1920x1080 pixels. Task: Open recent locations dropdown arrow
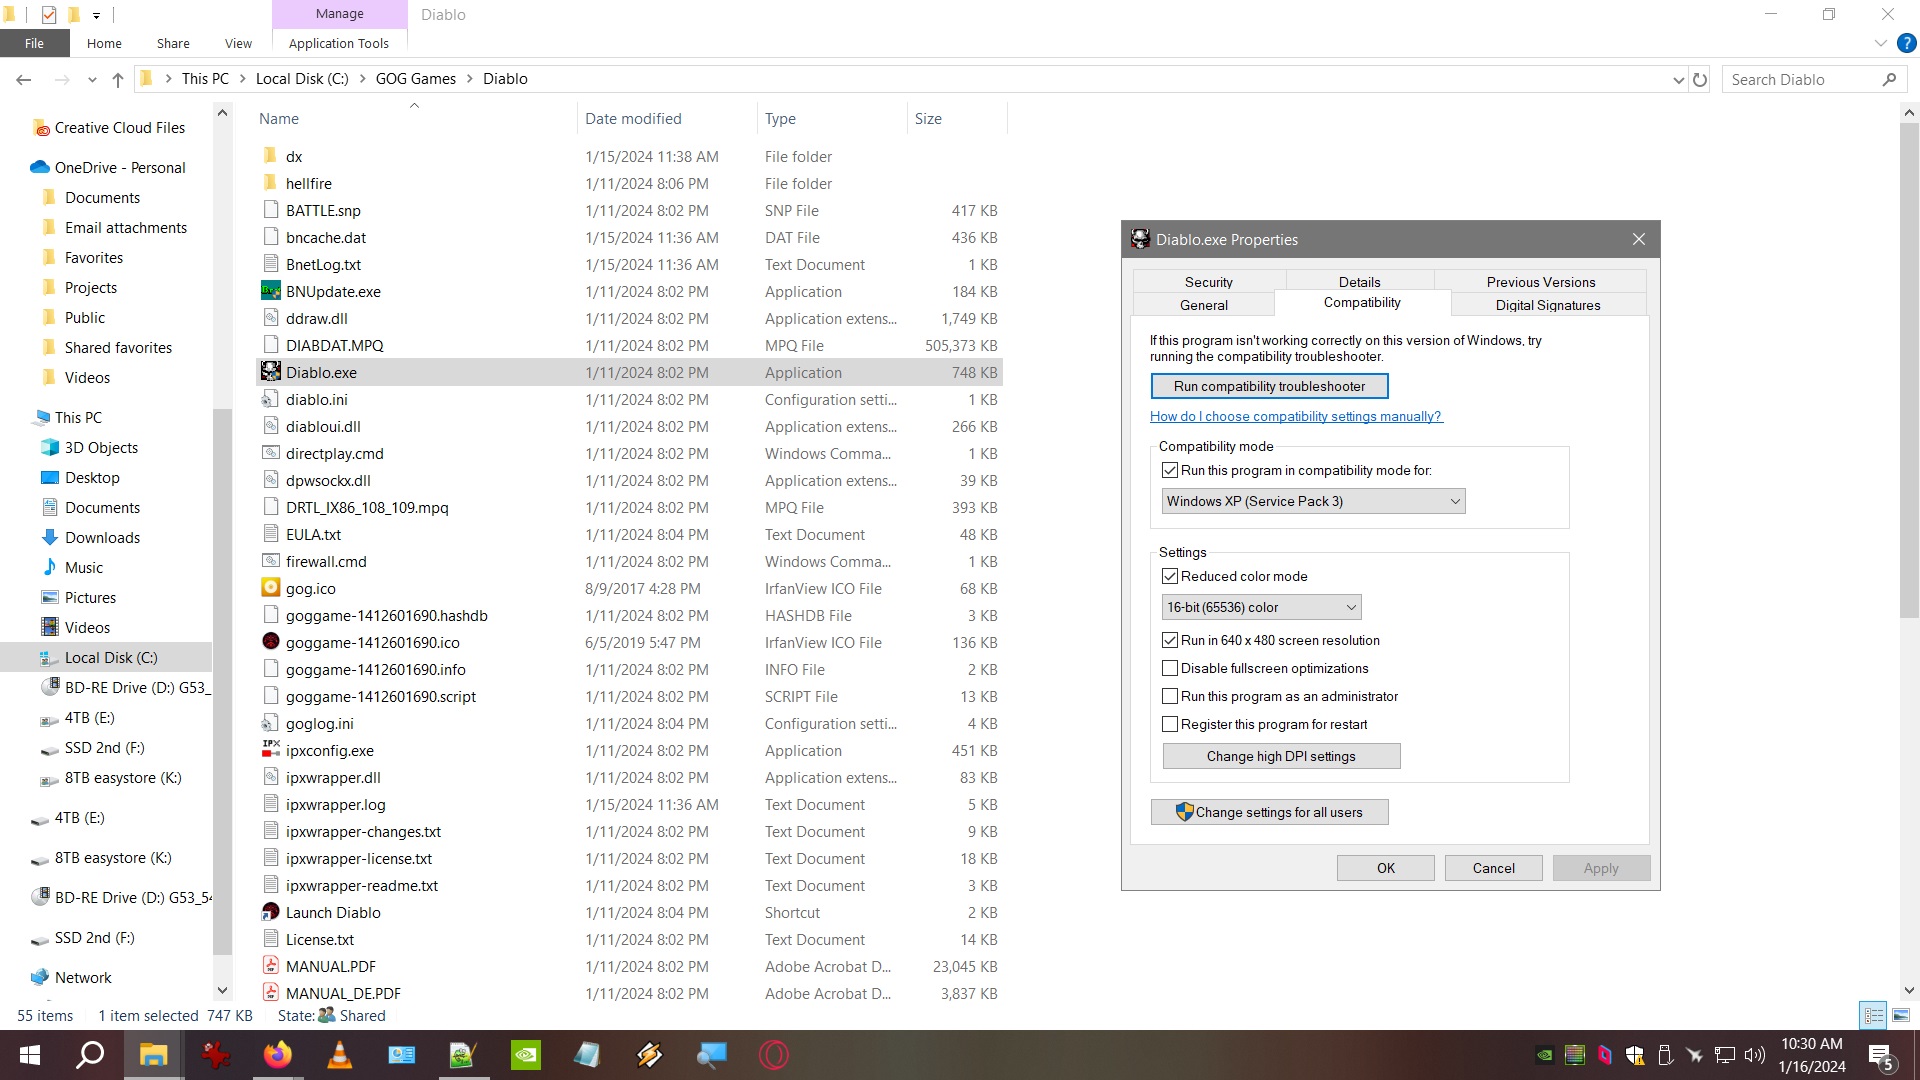(92, 79)
